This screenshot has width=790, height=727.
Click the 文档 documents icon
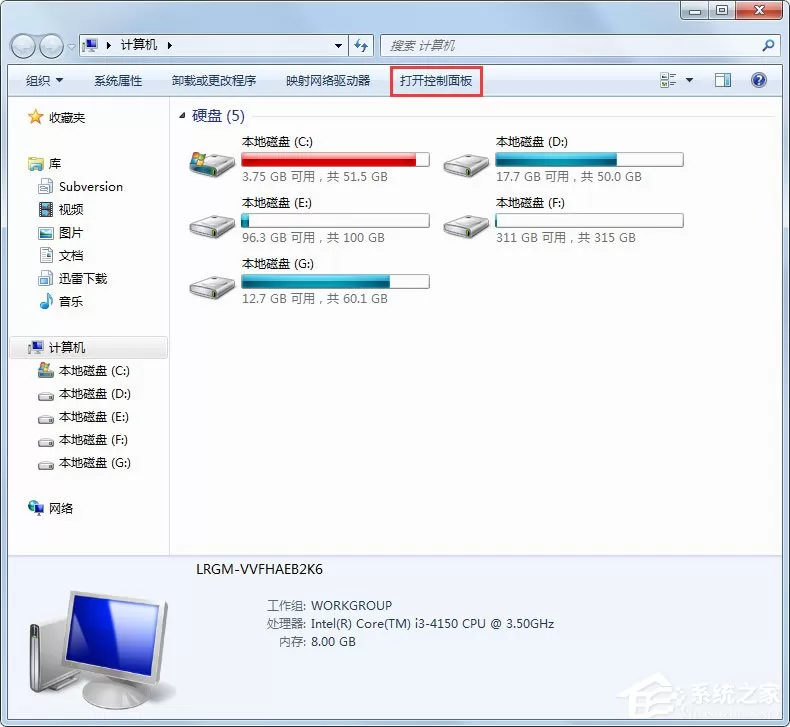46,255
